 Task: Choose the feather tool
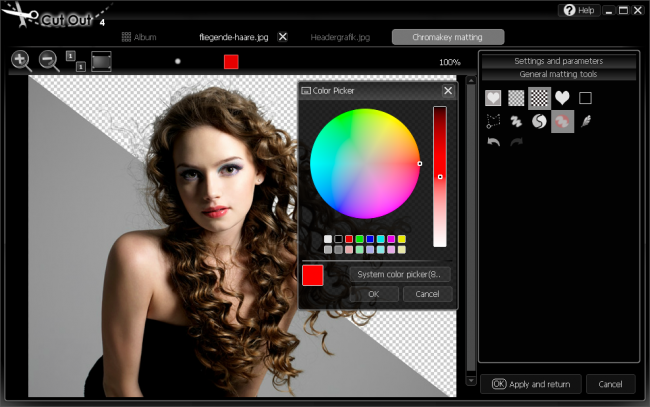coord(585,121)
